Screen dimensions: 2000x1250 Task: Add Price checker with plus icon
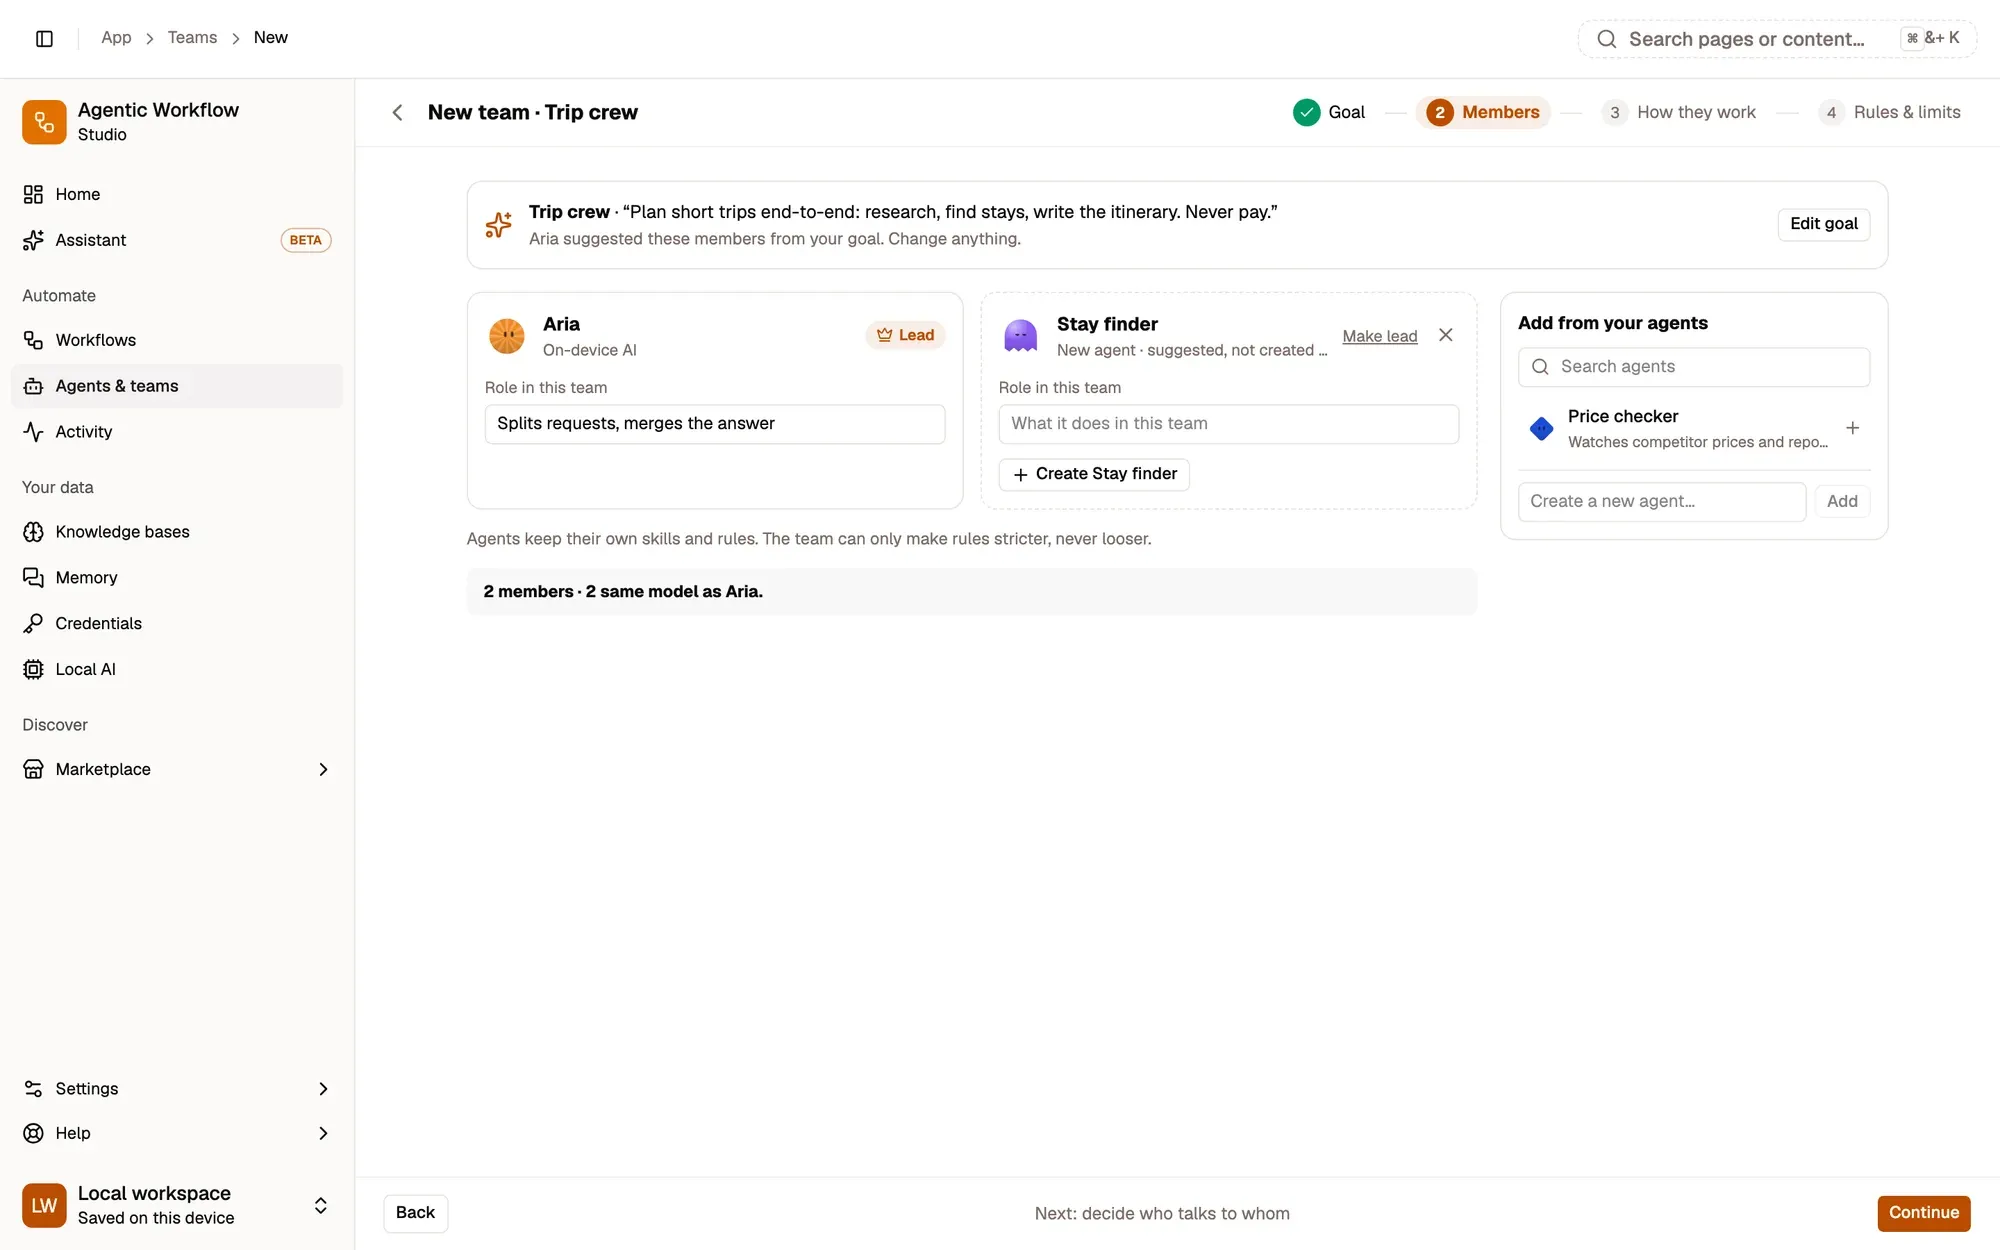point(1852,428)
